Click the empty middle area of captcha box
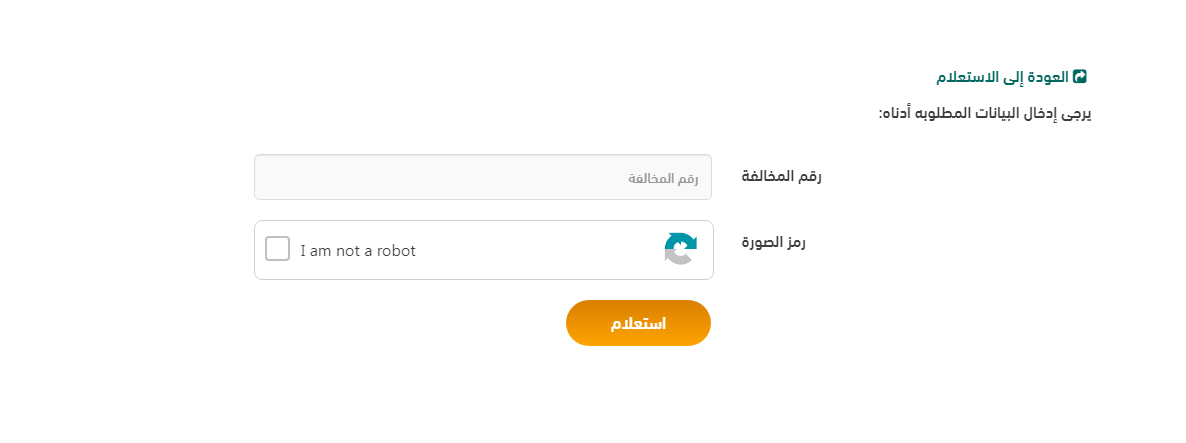 point(540,250)
